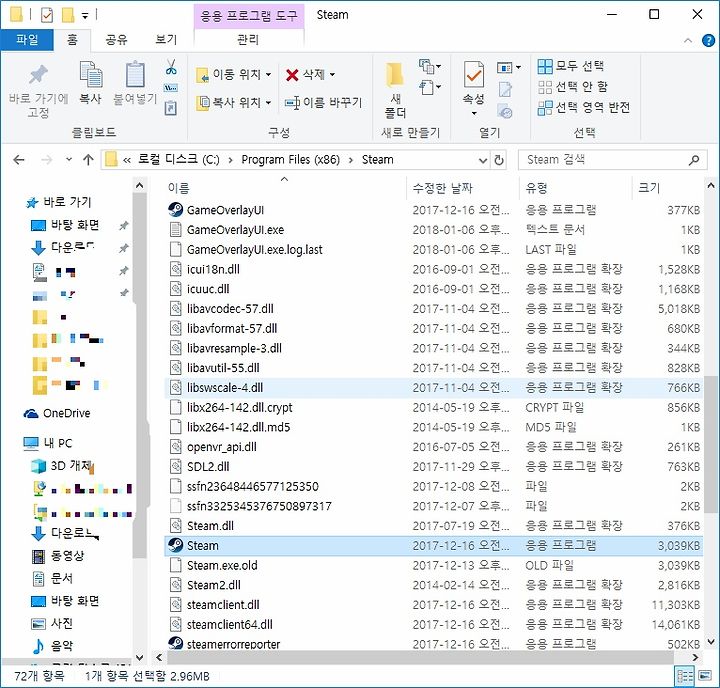The image size is (720, 688).
Task: Sort by the Size (크기) column header
Action: (x=667, y=188)
